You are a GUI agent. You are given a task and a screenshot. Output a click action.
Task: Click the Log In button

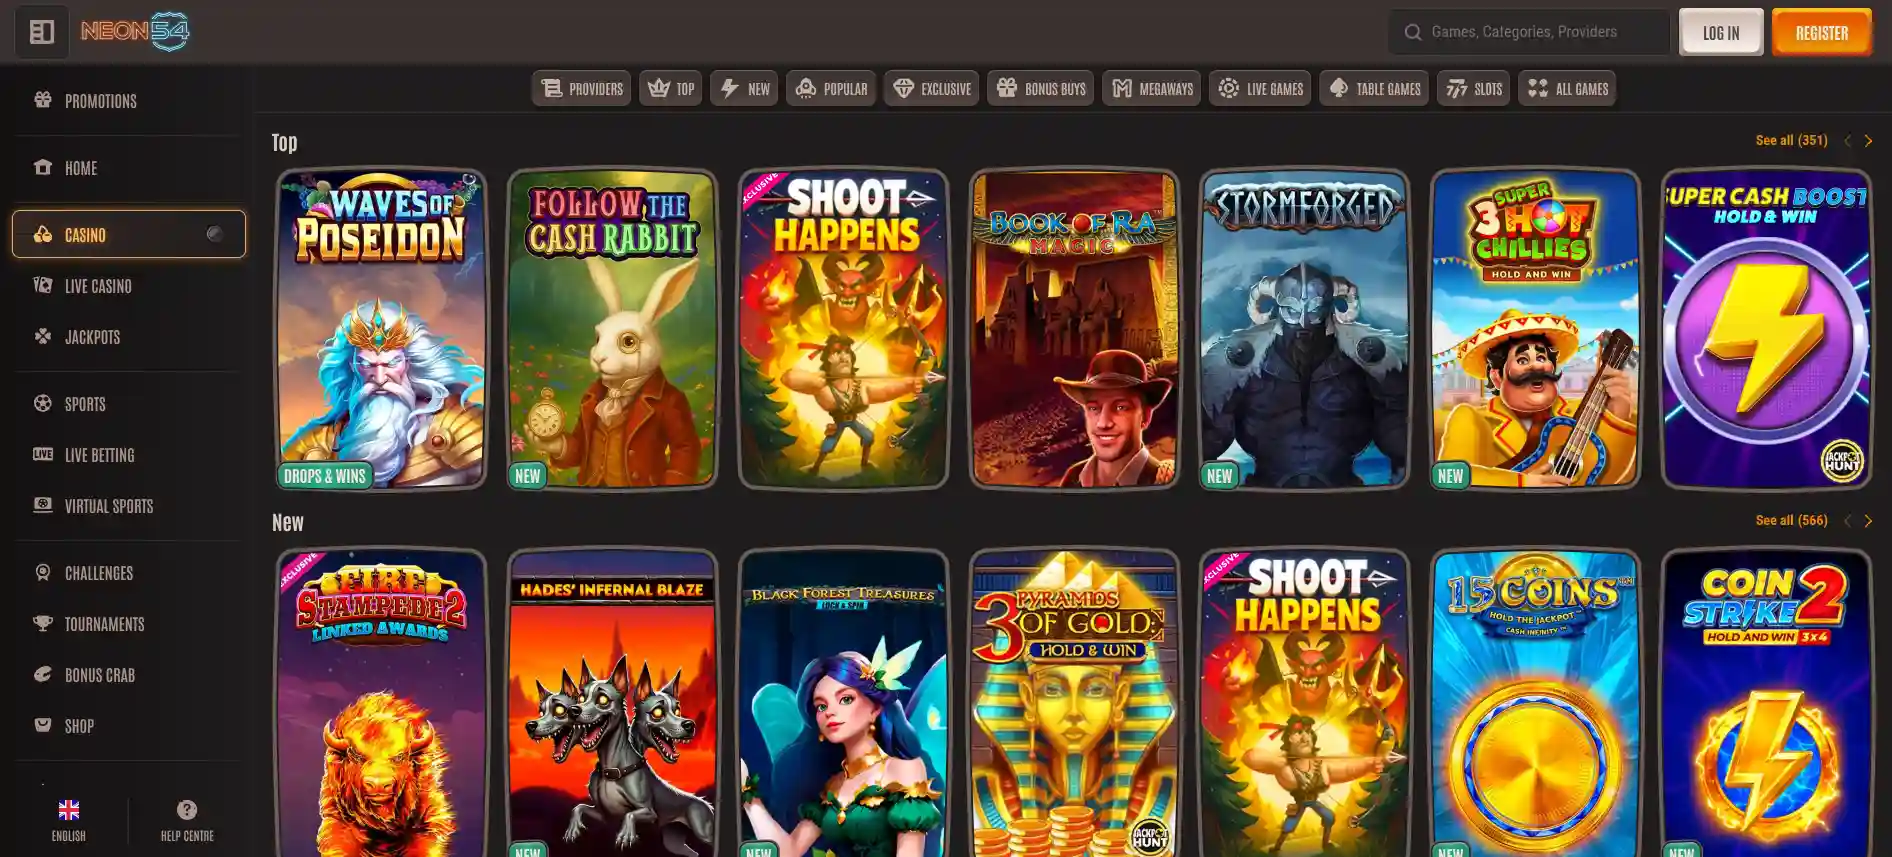[1720, 33]
